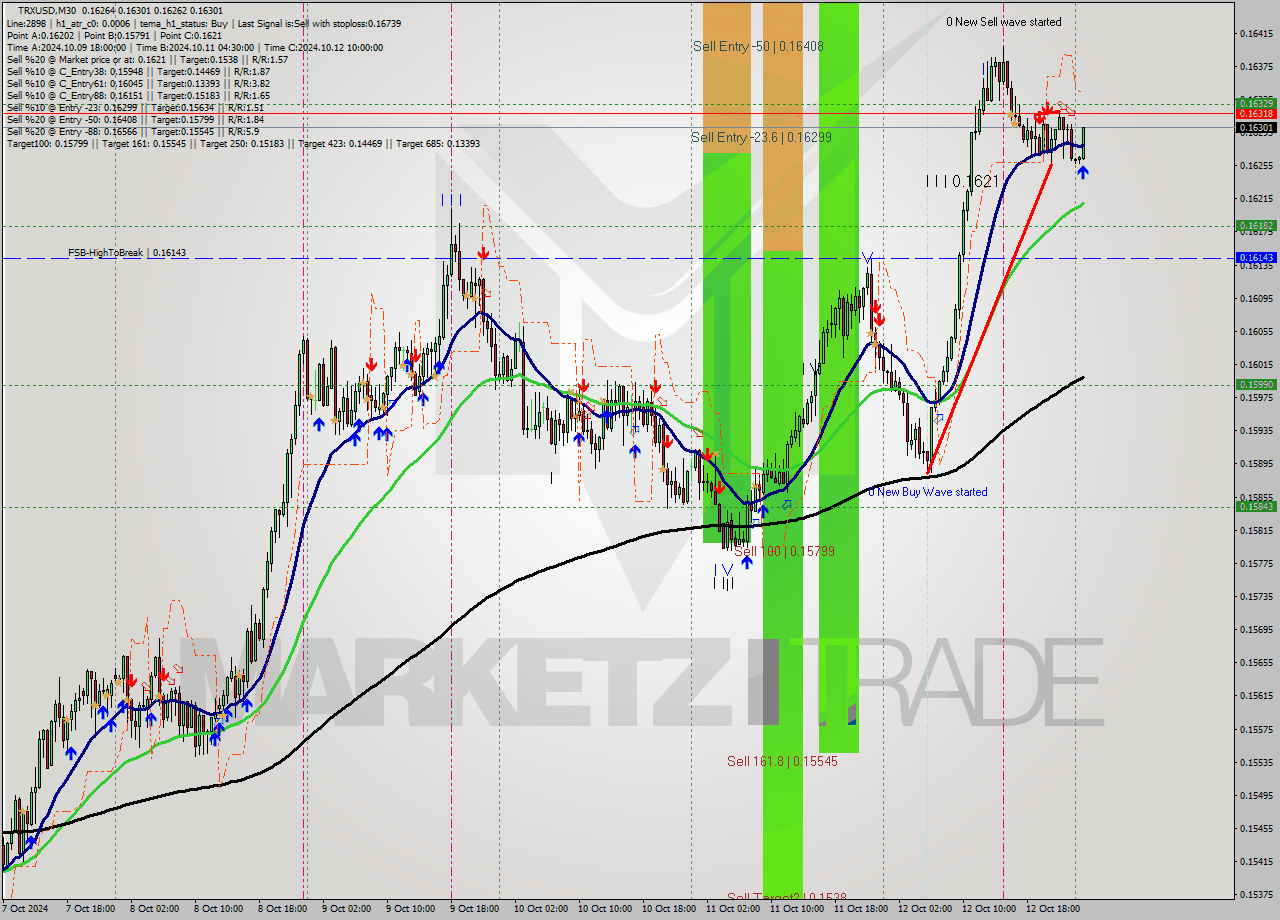The image size is (1280, 920).
Task: Click the 0.16095 price axis label
Action: [1257, 298]
